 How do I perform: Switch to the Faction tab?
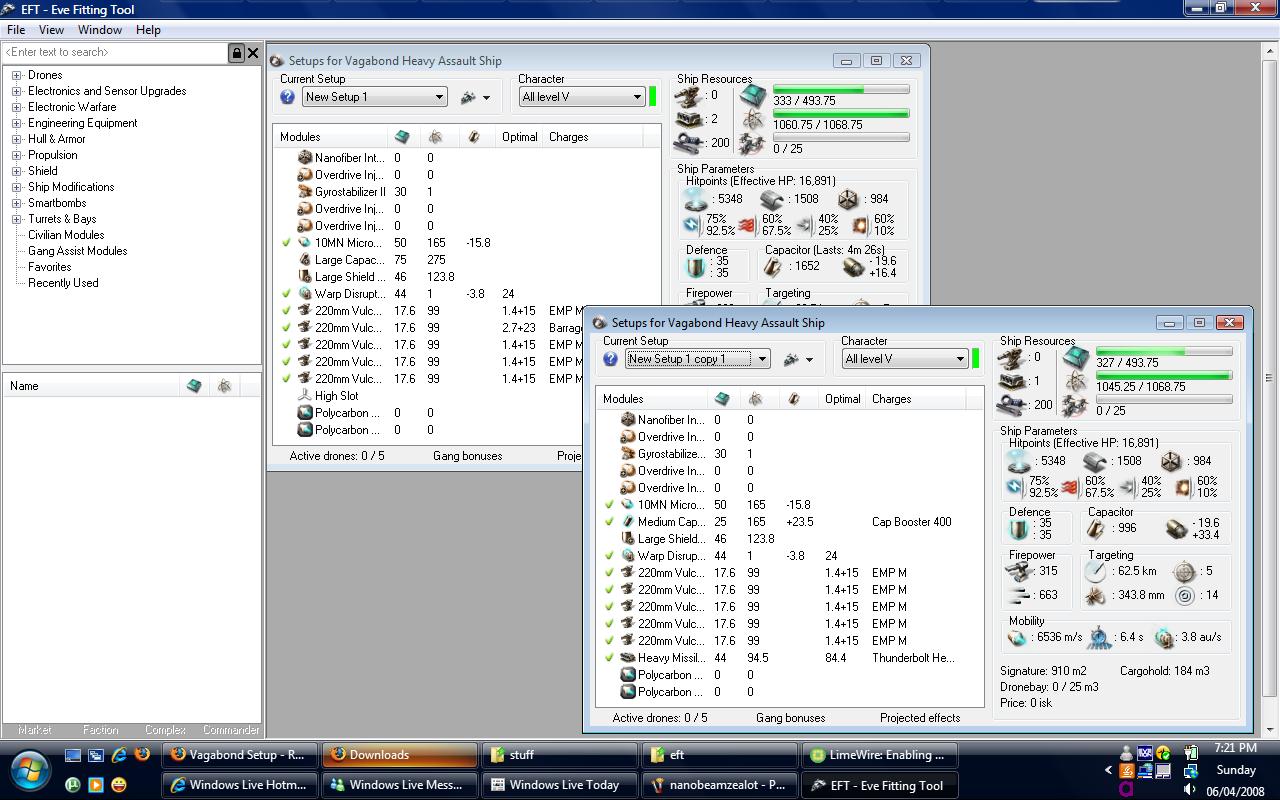(100, 730)
